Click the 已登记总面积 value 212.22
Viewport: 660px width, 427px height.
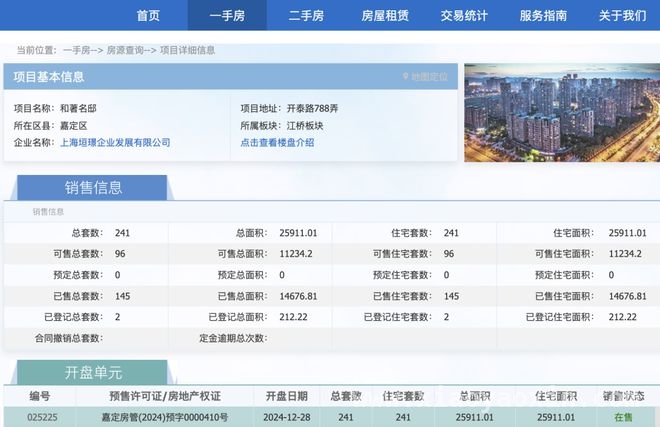coord(293,317)
